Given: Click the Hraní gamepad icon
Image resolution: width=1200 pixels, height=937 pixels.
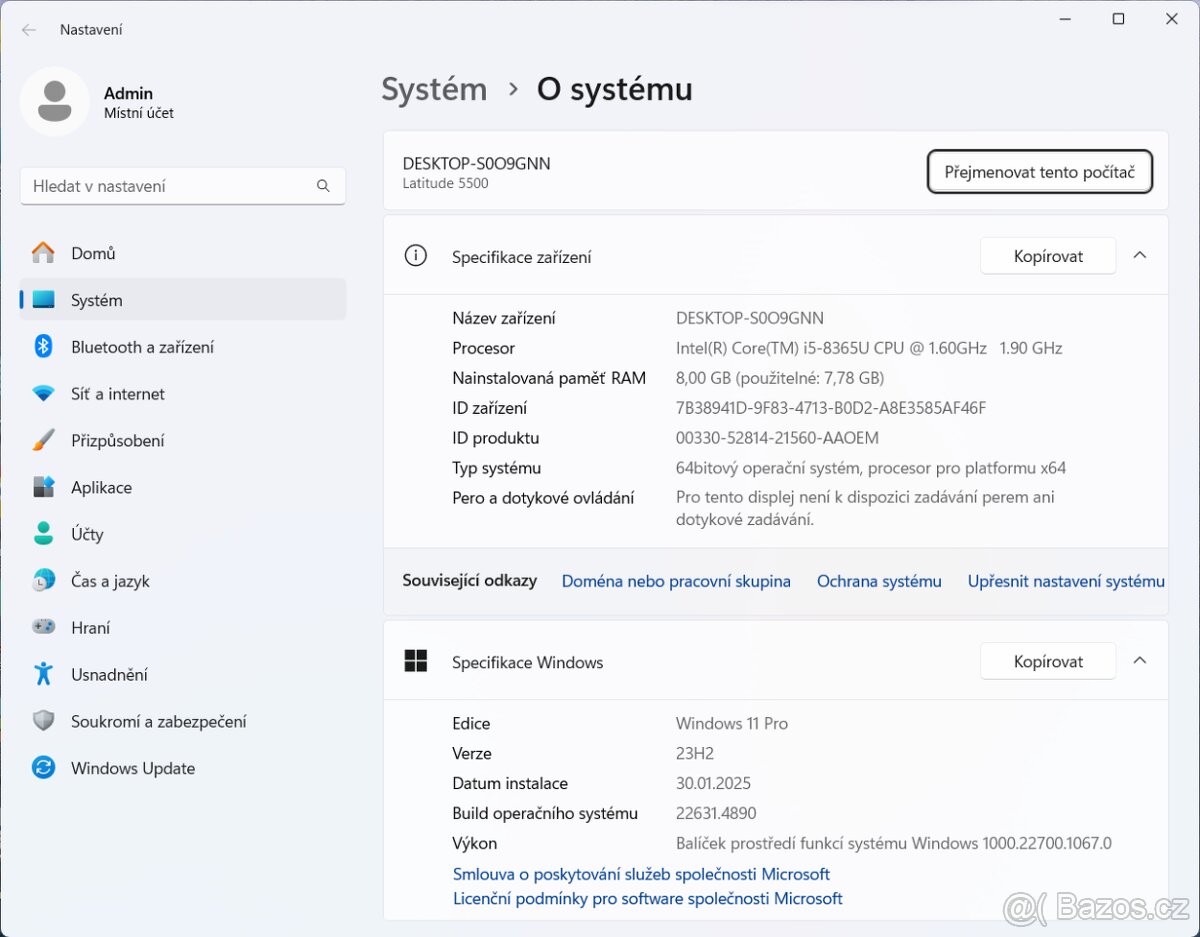Looking at the screenshot, I should (x=43, y=627).
